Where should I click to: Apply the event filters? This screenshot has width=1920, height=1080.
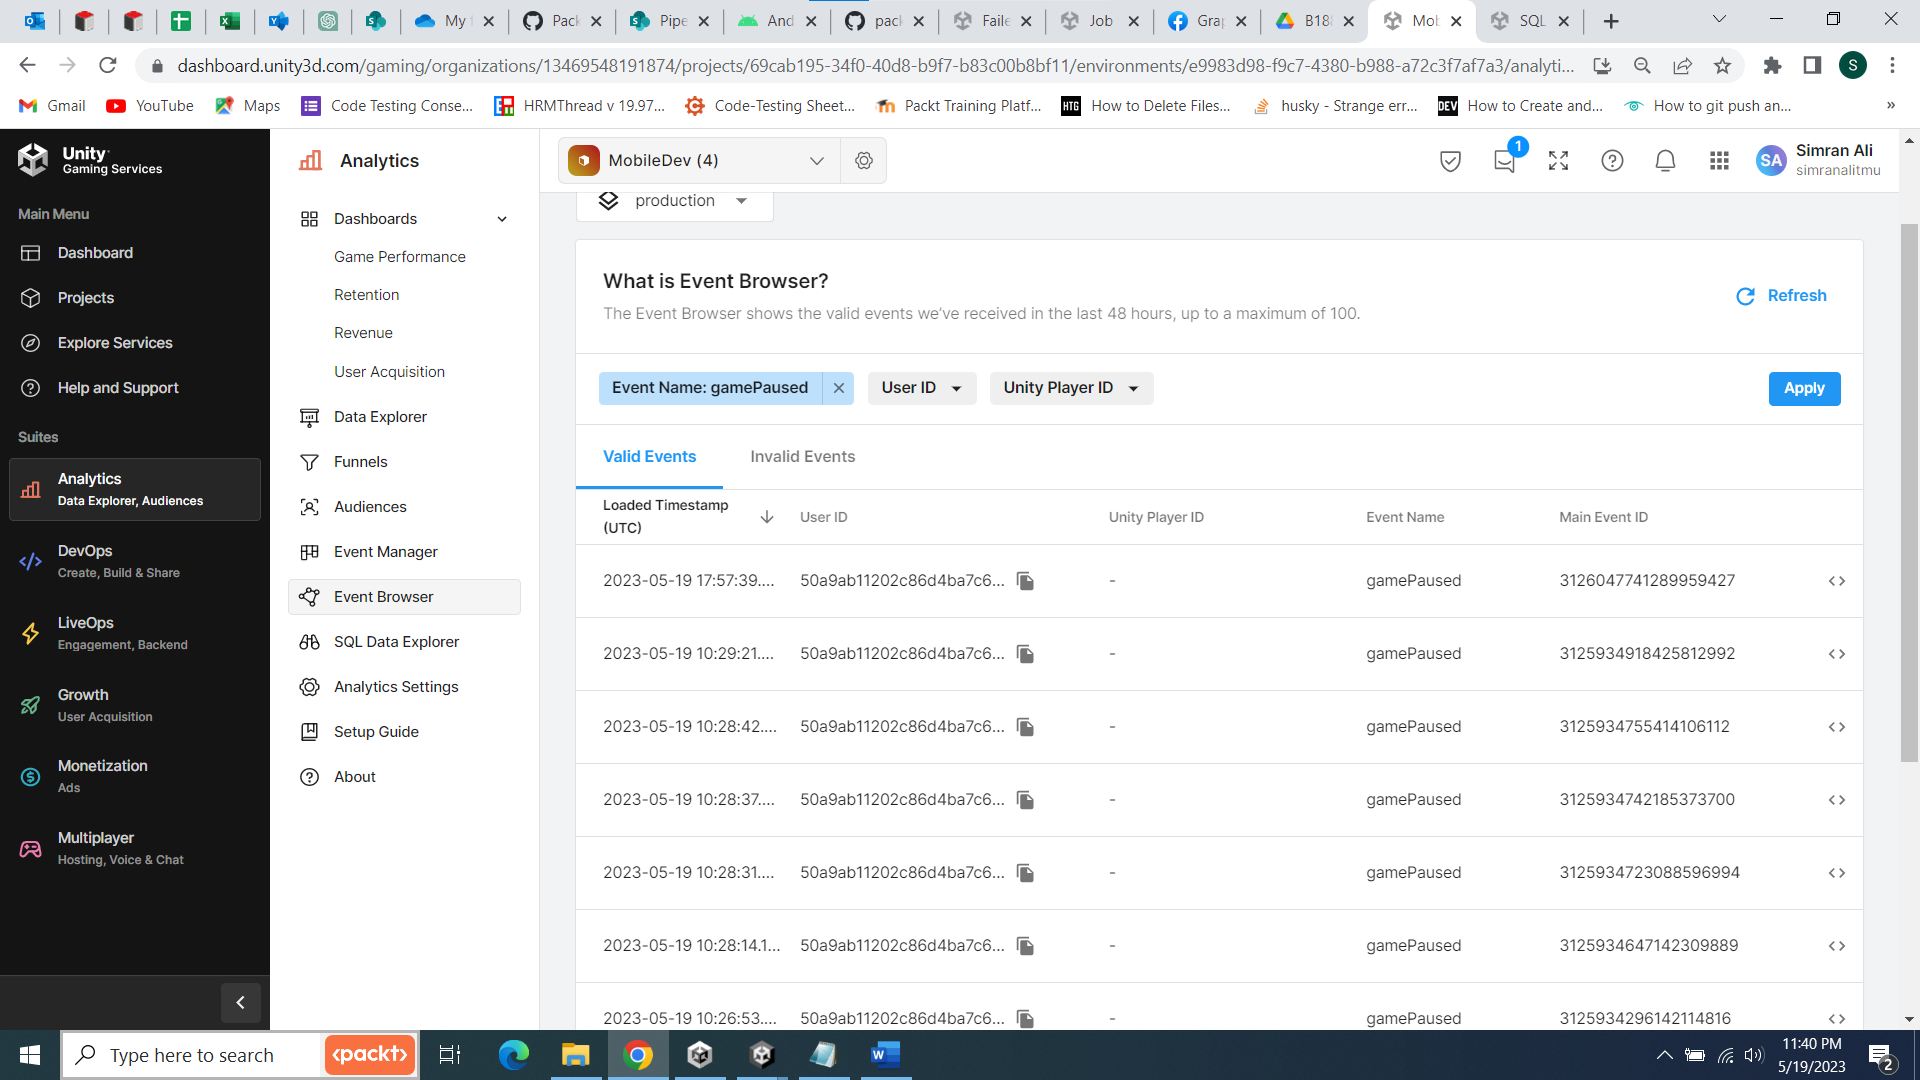point(1803,388)
